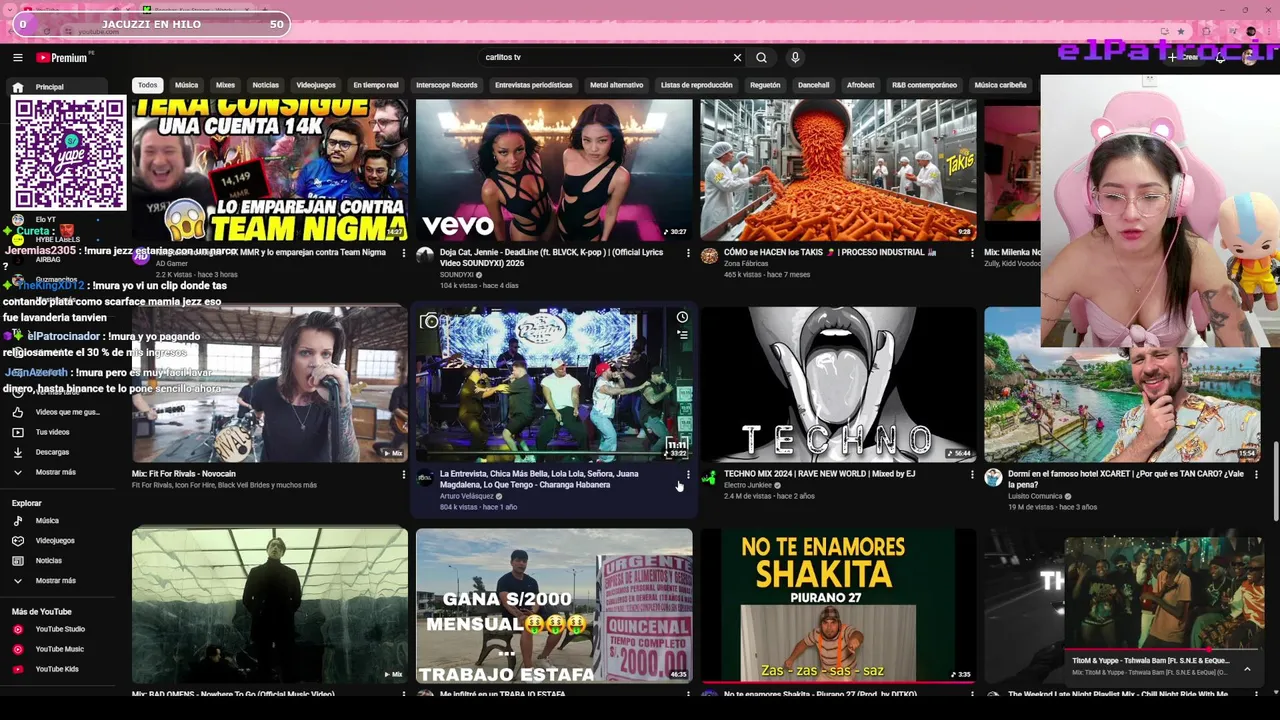Select the En tiempo real chip
Viewport: 1280px width, 720px height.
tap(375, 85)
